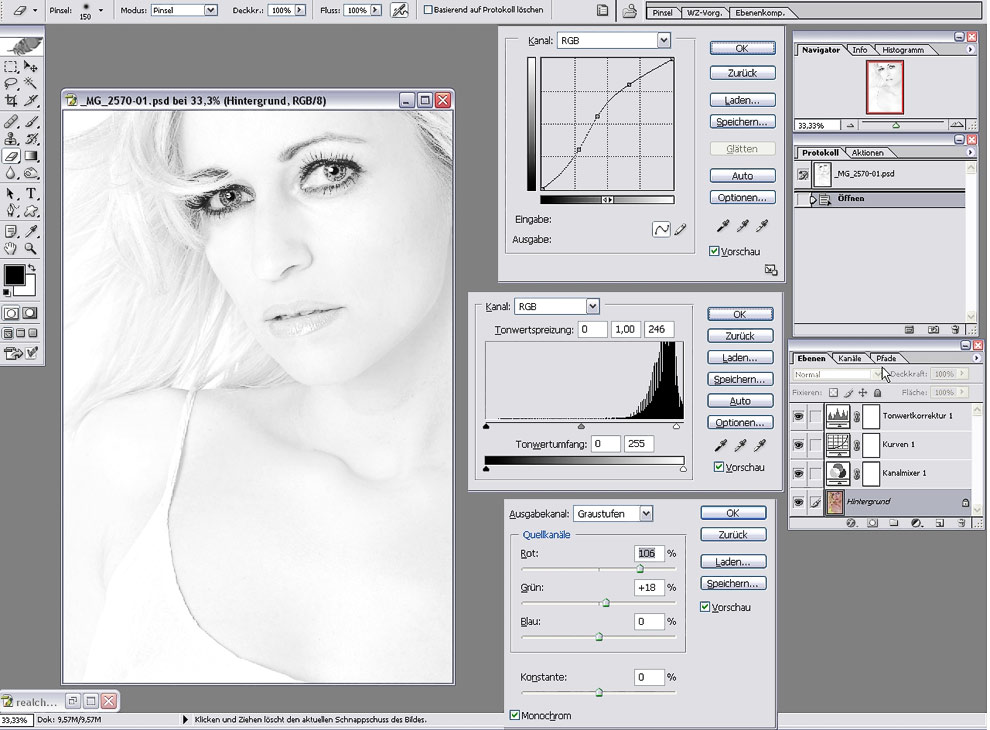Open the Ebenen palette menu arrow
This screenshot has height=730, width=990.
976,358
